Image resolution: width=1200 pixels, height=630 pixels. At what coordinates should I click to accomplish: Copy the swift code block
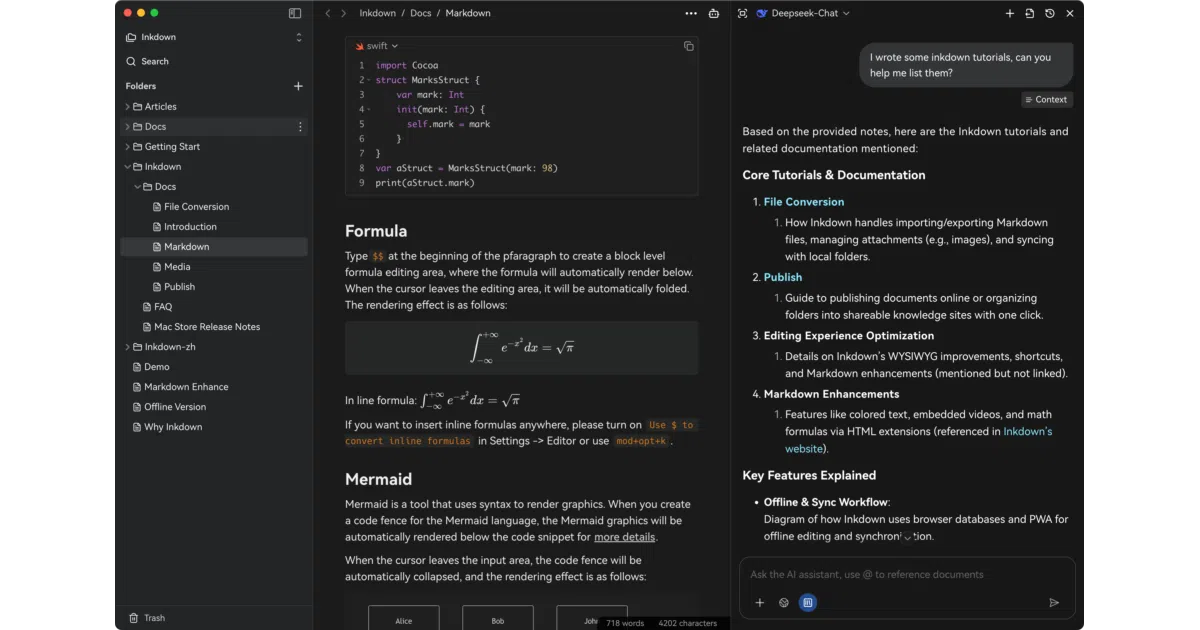[688, 46]
